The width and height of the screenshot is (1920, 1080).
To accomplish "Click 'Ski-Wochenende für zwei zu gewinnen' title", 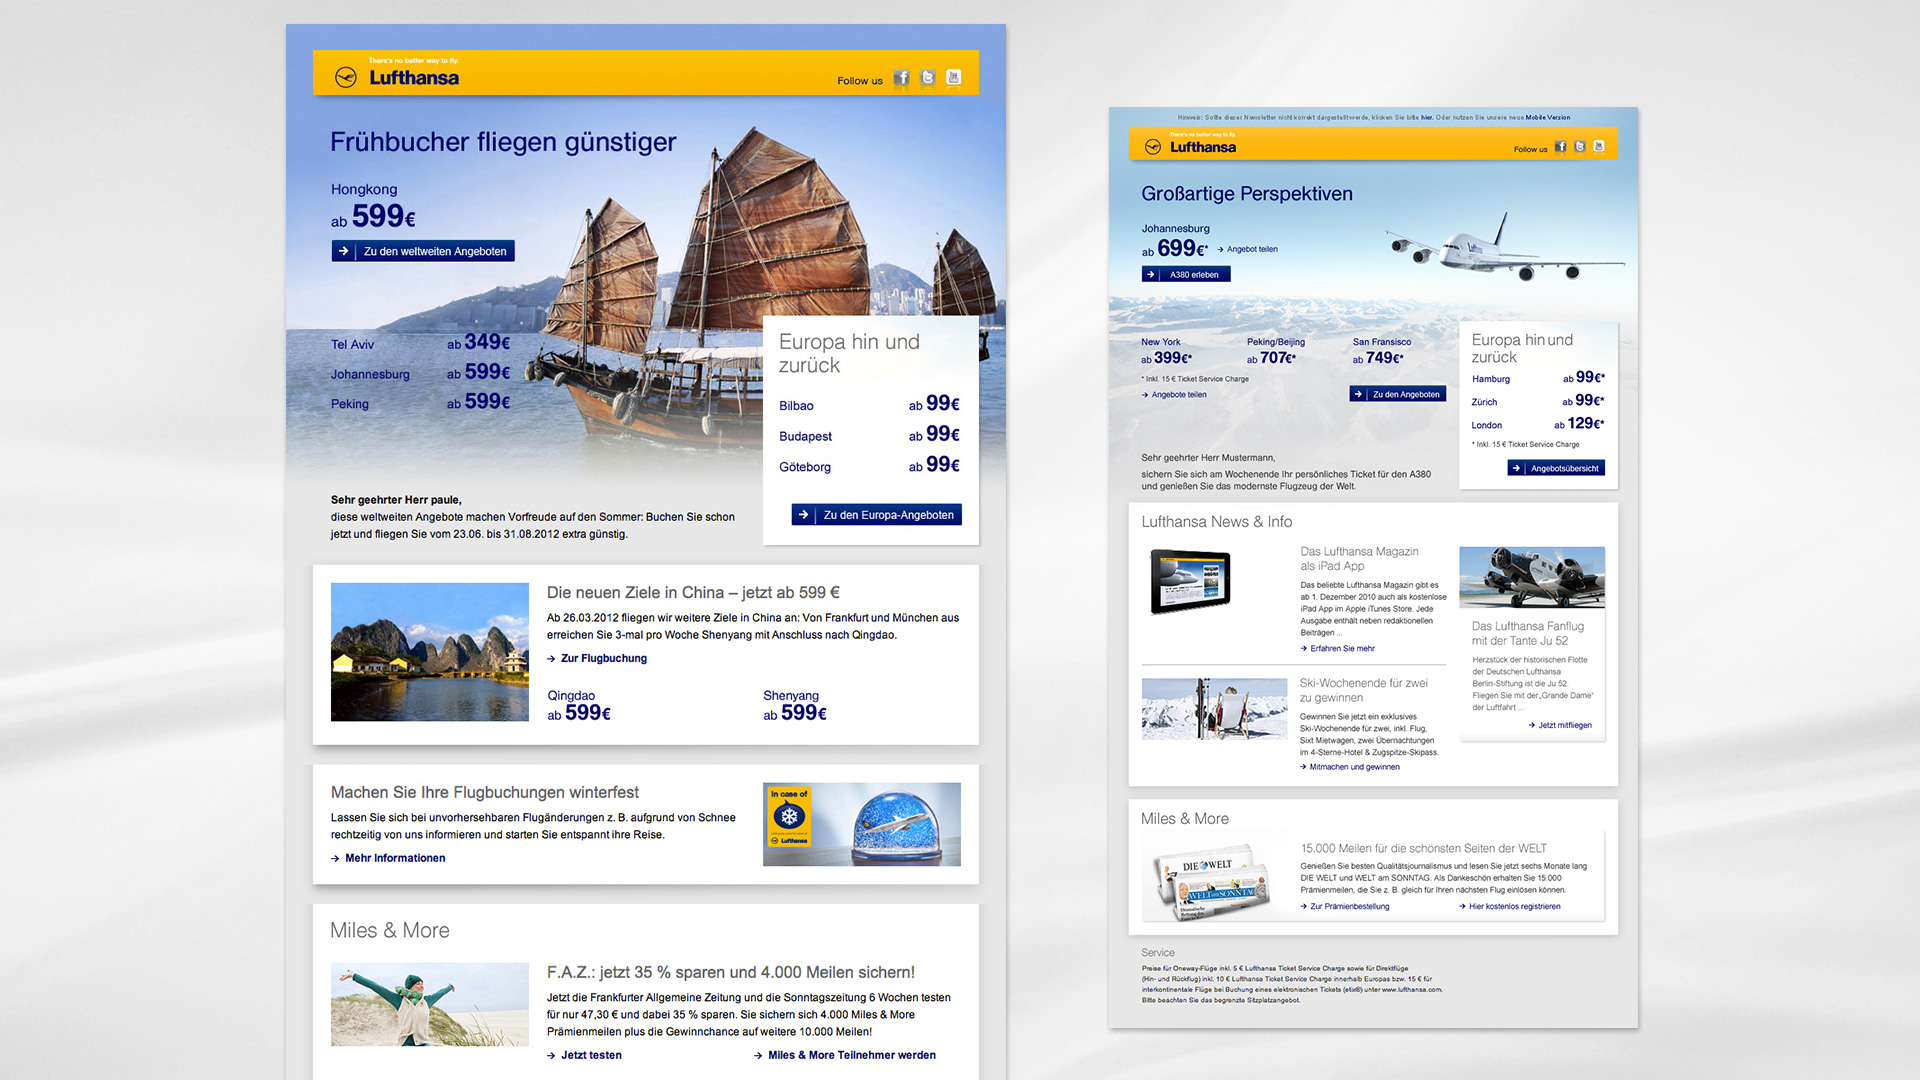I will click(1363, 690).
